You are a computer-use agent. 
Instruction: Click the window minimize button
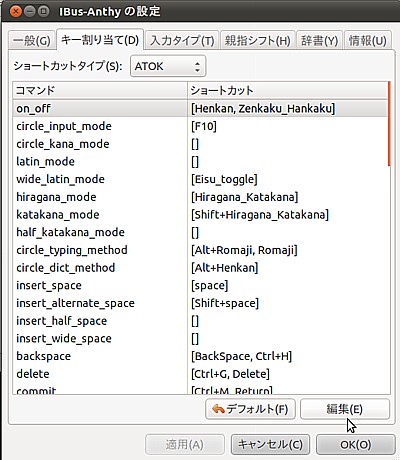(29, 12)
